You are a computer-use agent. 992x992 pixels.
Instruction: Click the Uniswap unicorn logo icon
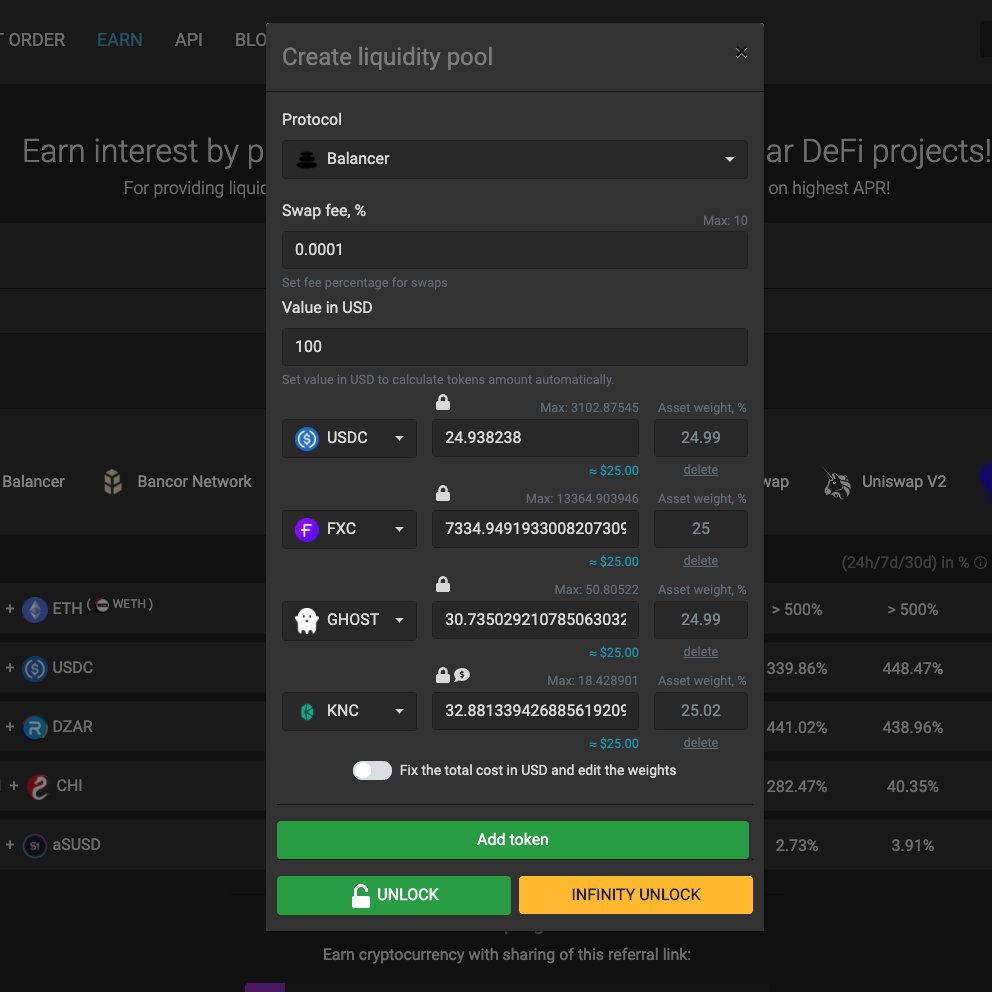836,483
